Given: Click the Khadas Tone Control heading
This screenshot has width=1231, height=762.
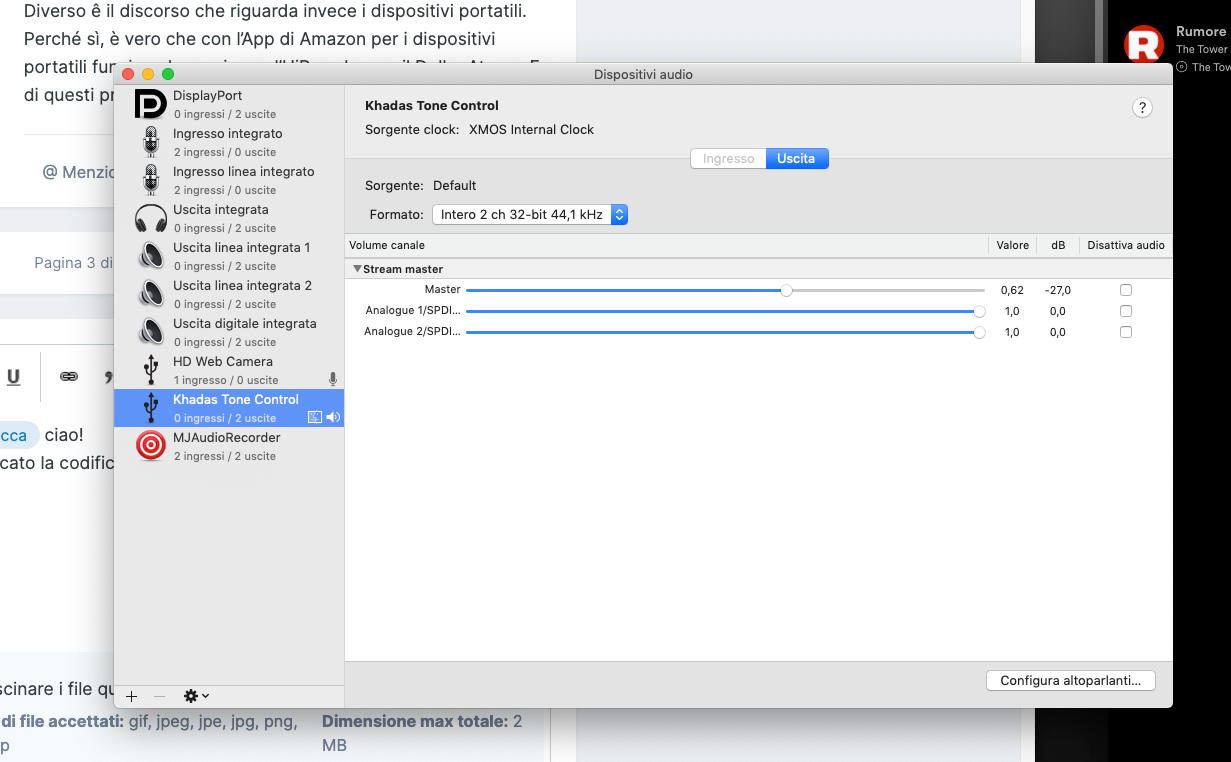Looking at the screenshot, I should 432,105.
